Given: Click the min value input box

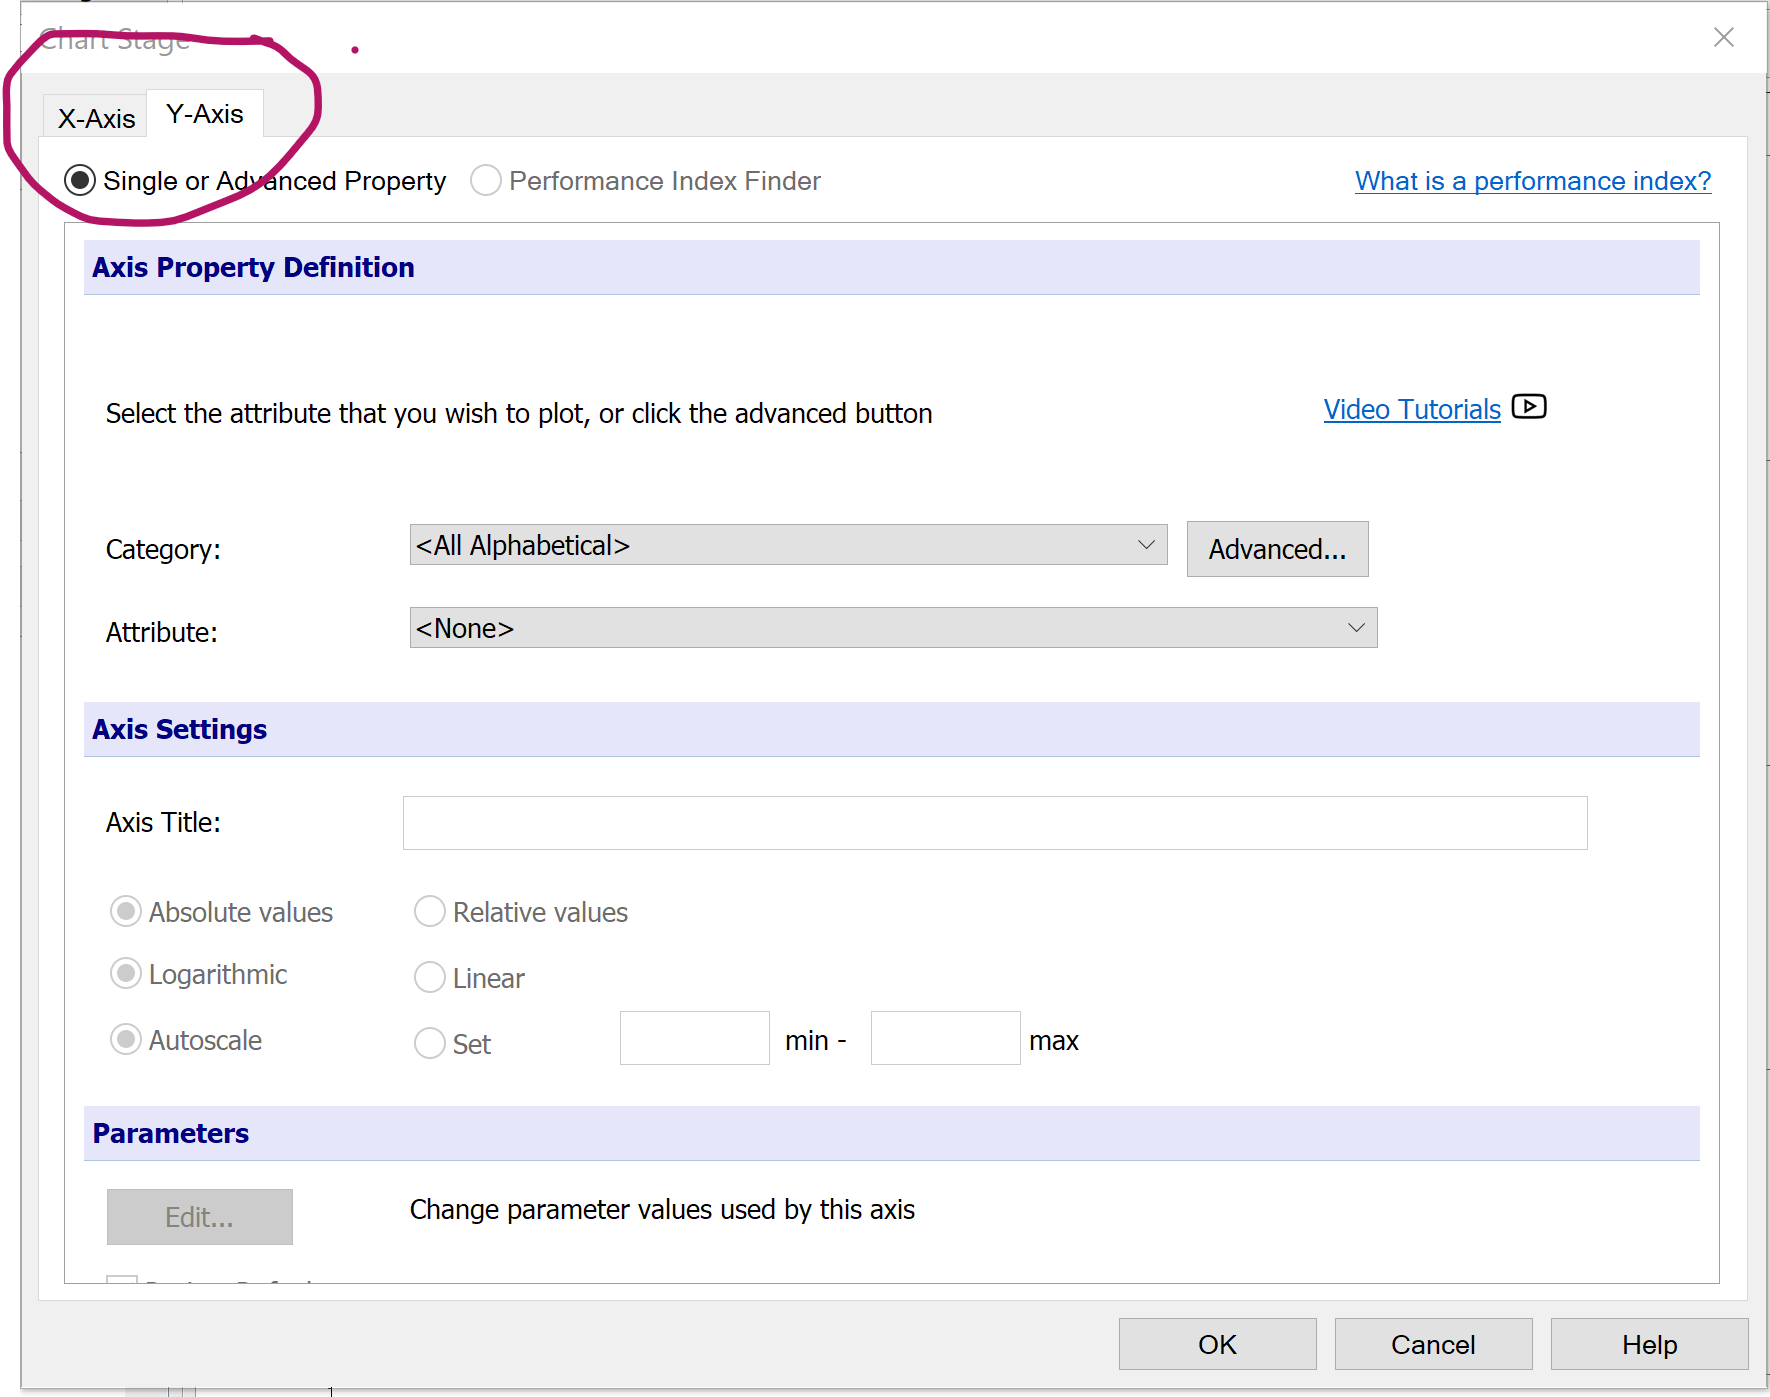Looking at the screenshot, I should pyautogui.click(x=694, y=1039).
